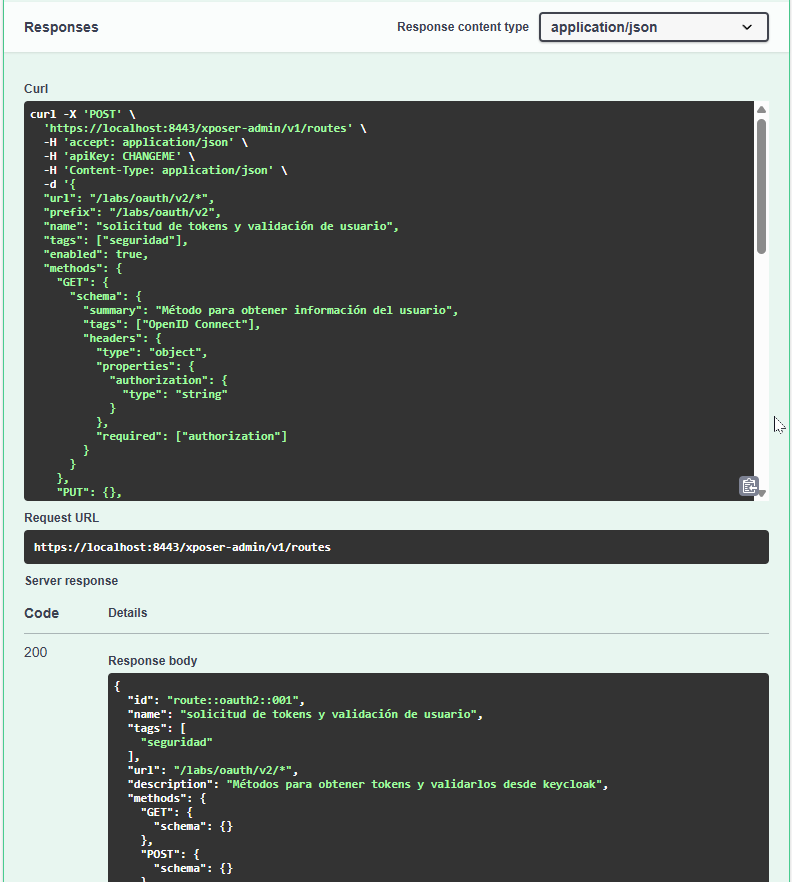Click the empty scrollbar track below the thumb
The image size is (792, 882).
coord(761,370)
